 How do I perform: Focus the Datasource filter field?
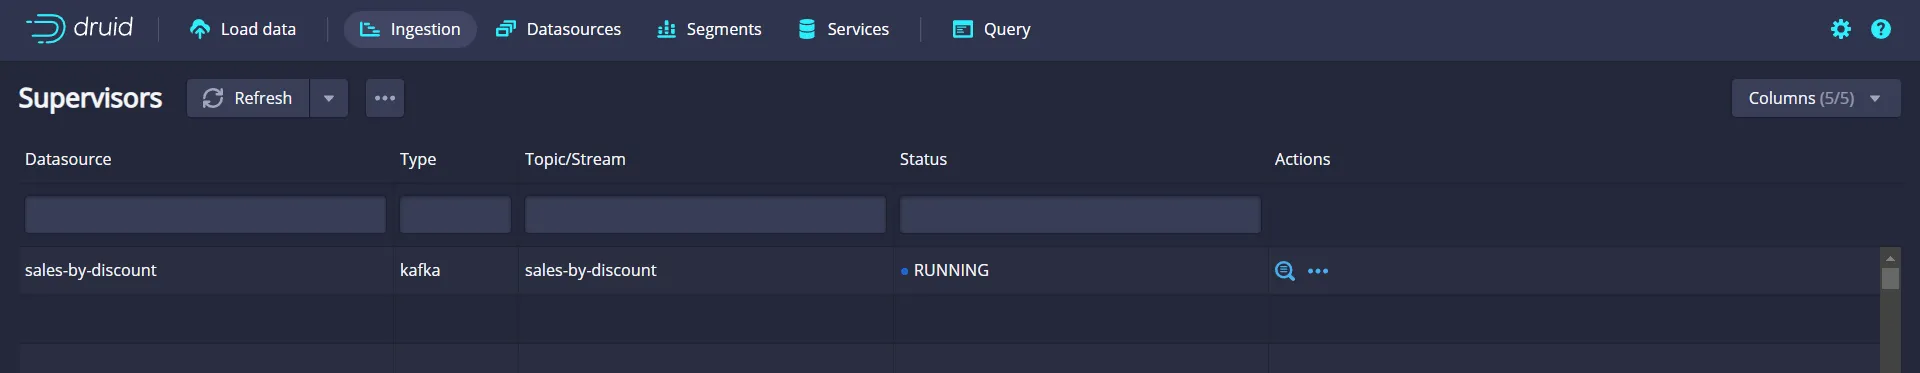coord(205,215)
